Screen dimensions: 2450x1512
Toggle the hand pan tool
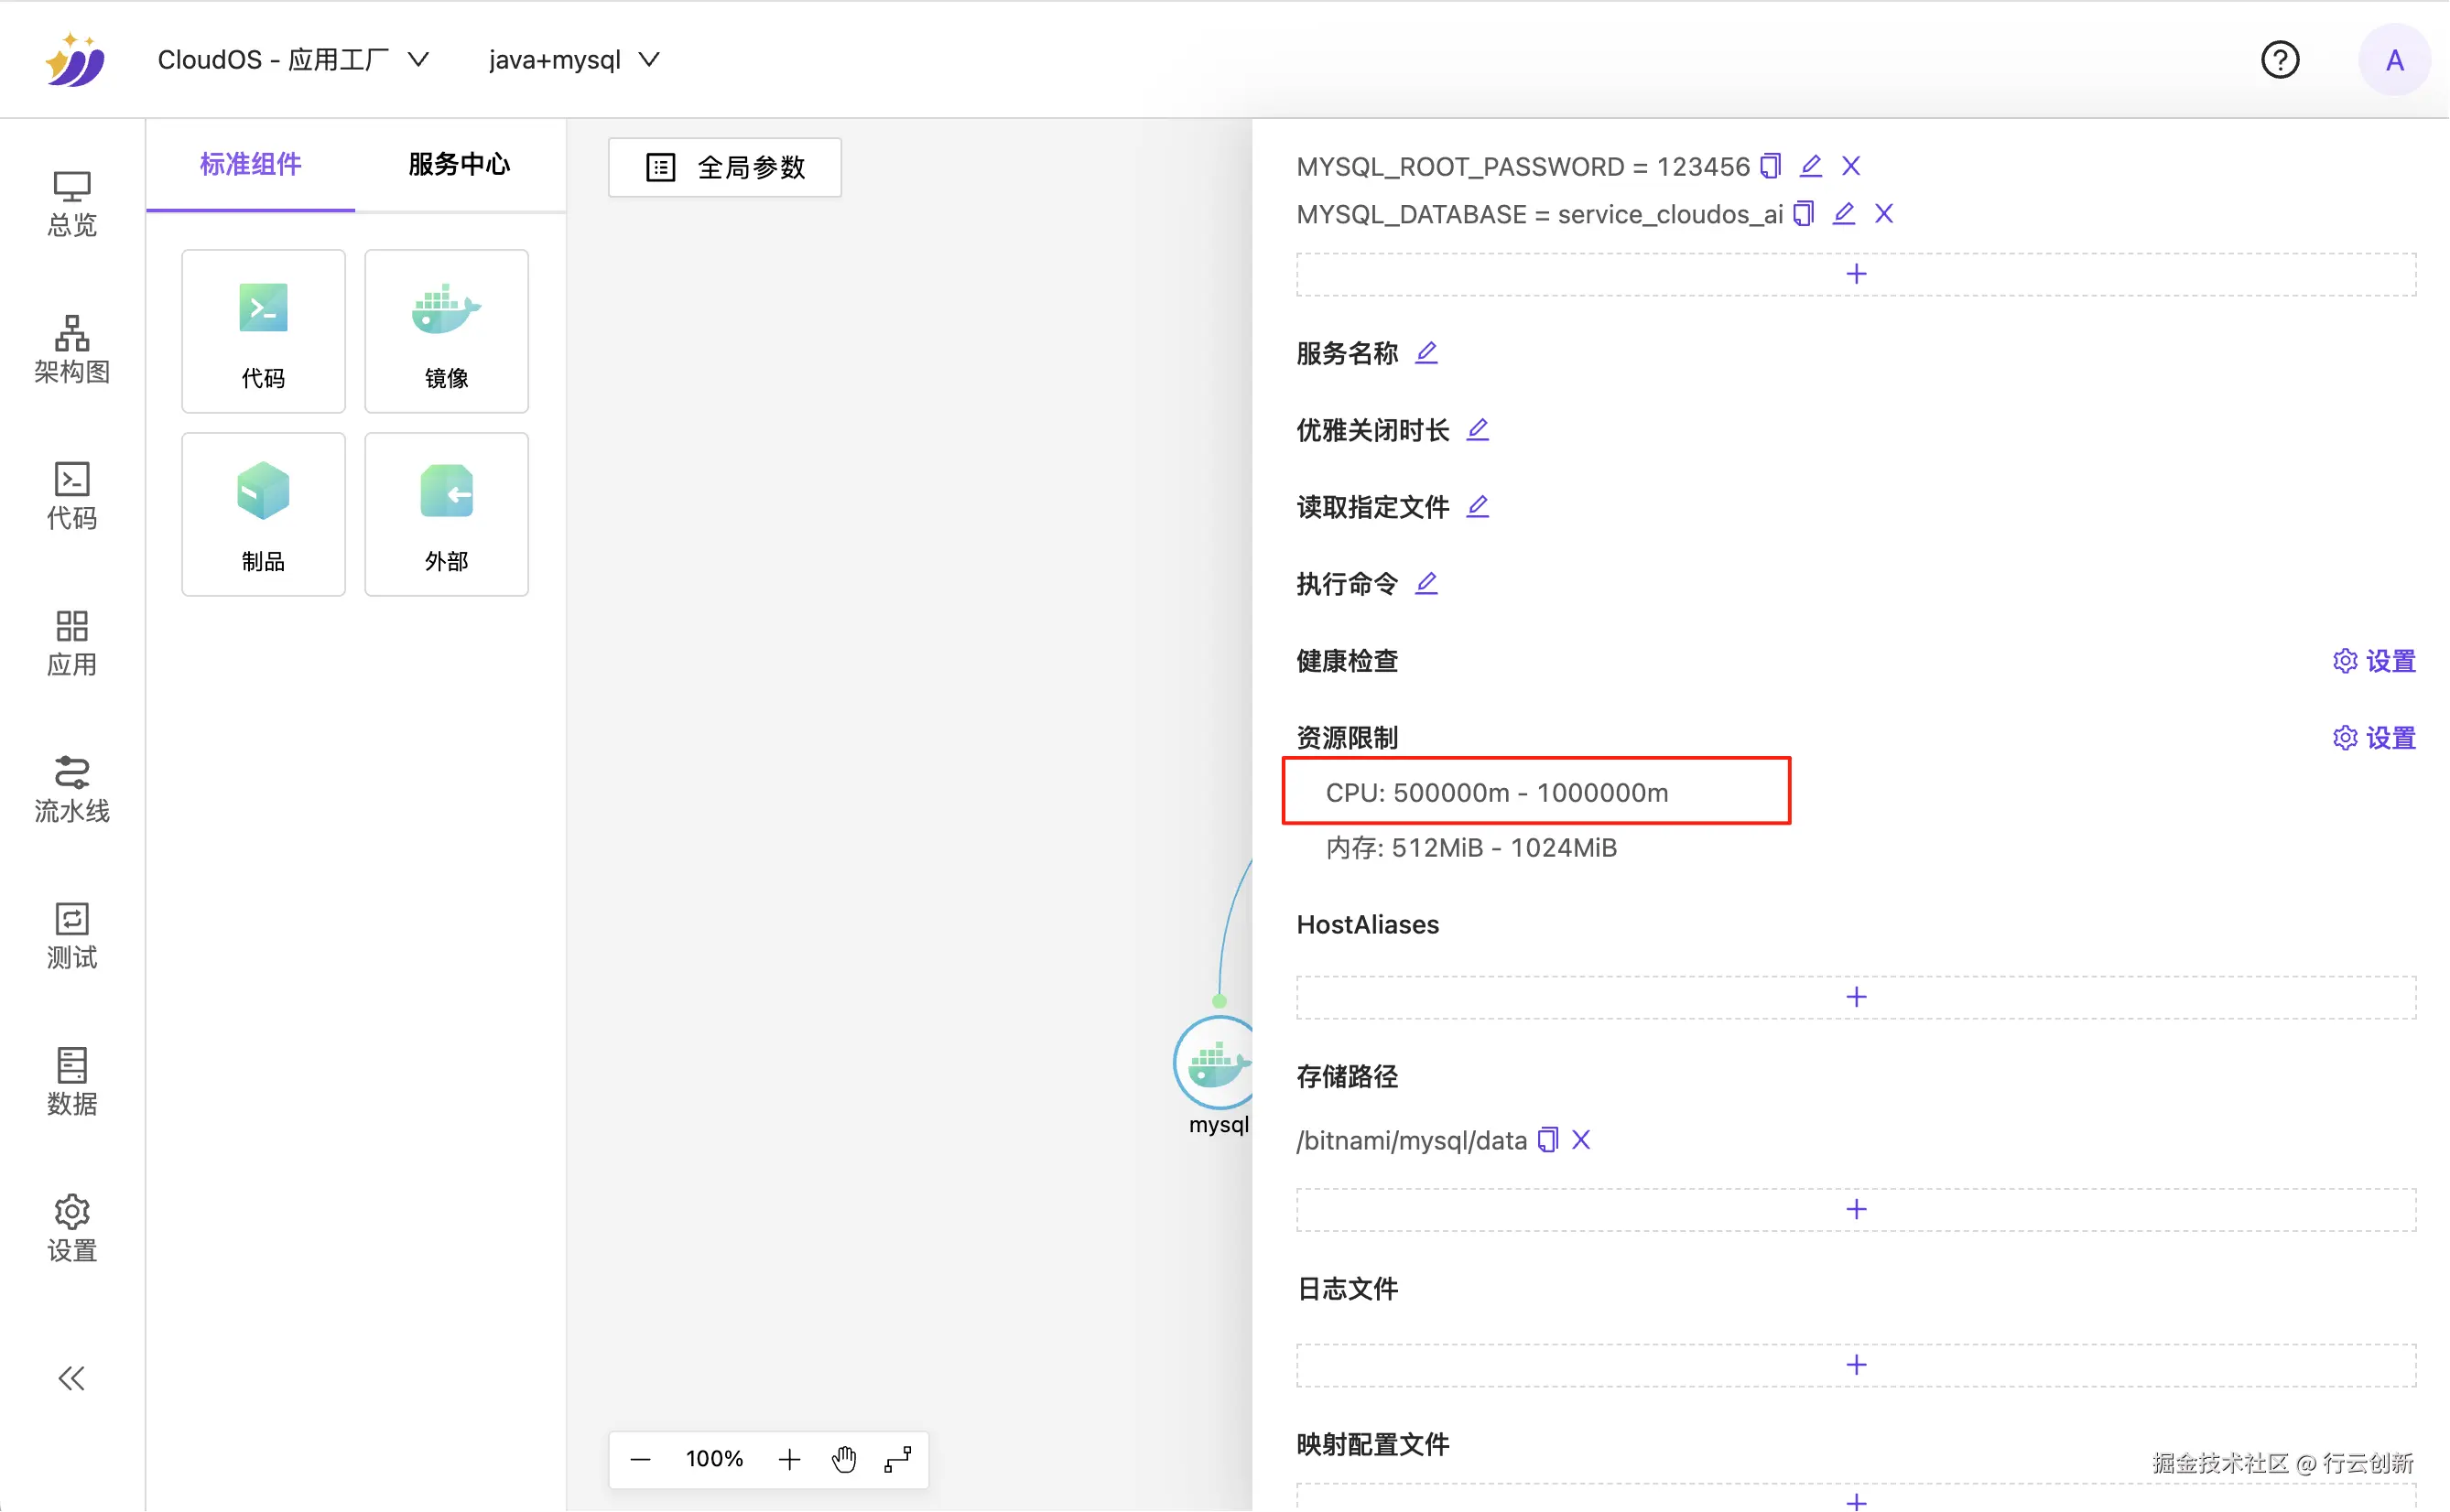(843, 1459)
